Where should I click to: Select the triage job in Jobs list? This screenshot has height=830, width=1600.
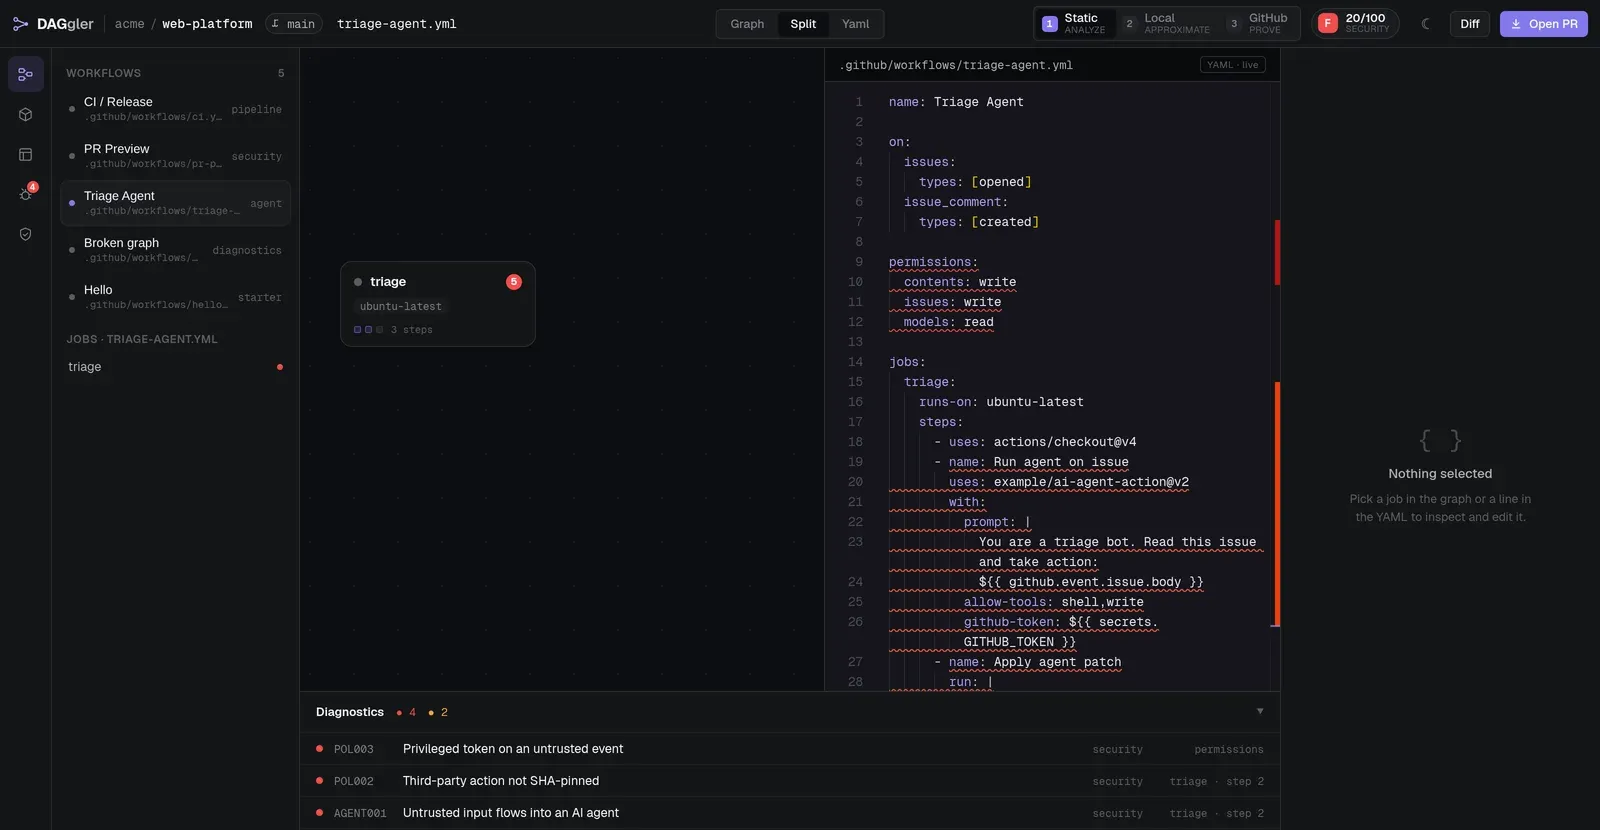tap(175, 367)
